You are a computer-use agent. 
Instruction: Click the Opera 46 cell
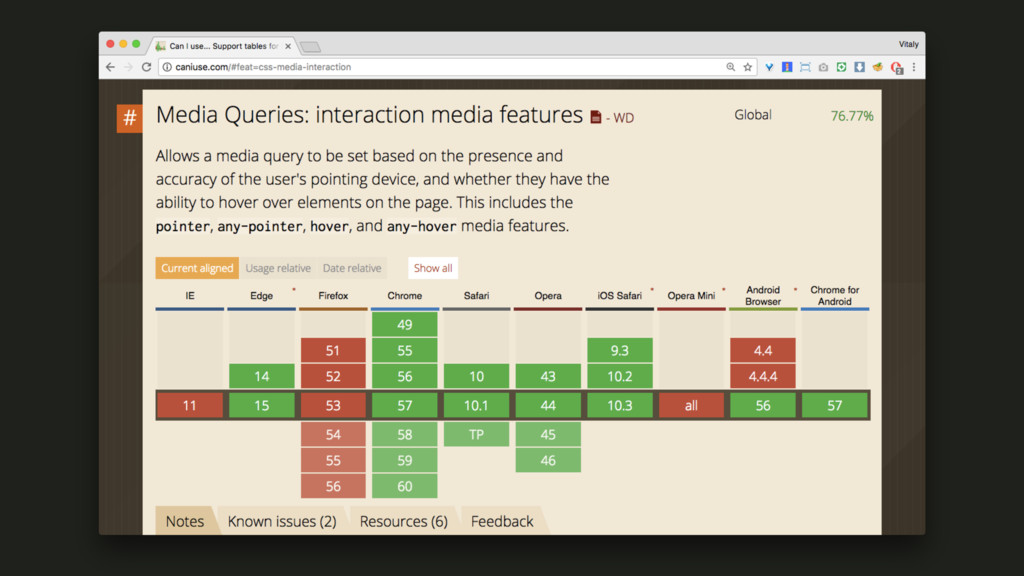(548, 460)
